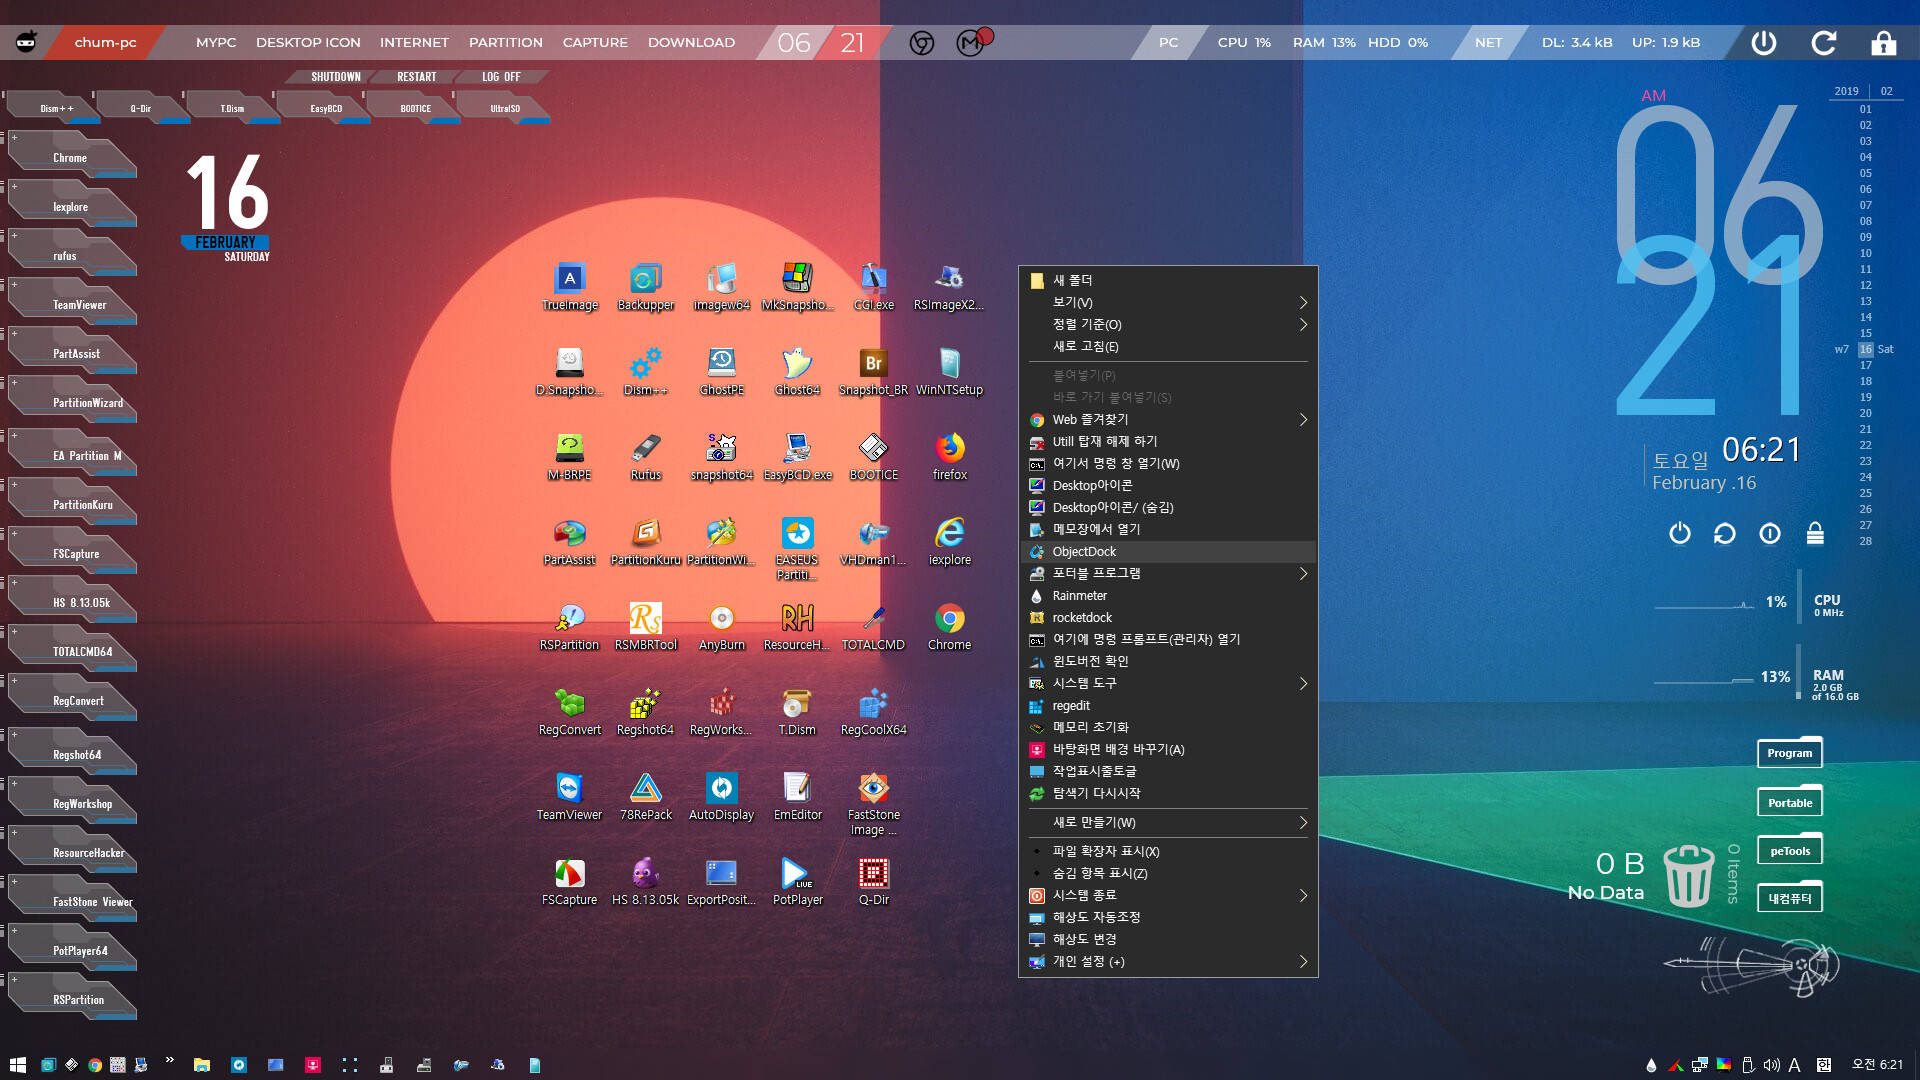Image resolution: width=1920 pixels, height=1080 pixels.
Task: Expand the 시스템 종료 submenu
Action: 1168,895
